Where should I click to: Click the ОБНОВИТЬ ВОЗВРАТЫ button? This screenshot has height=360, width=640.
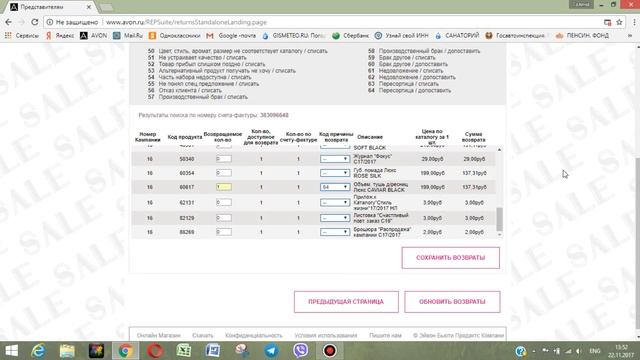[452, 302]
